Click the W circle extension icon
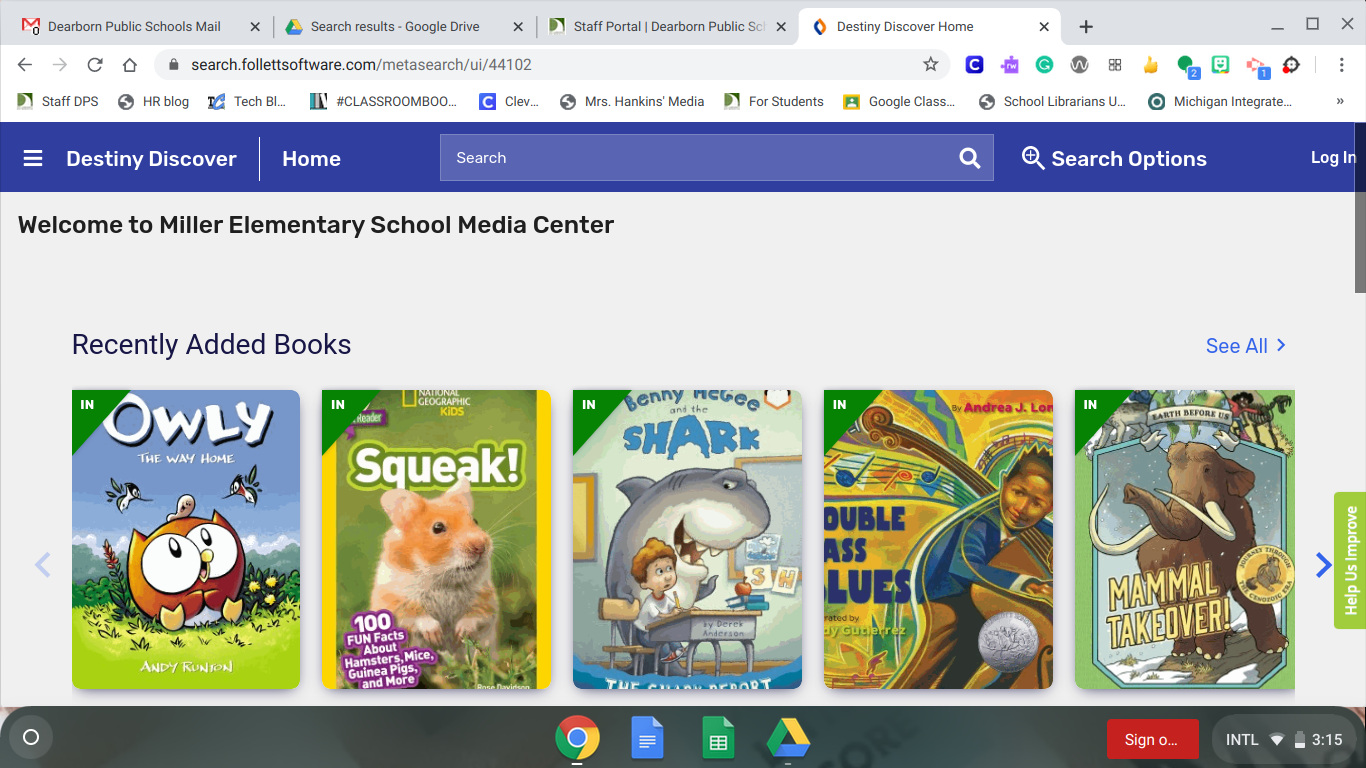The height and width of the screenshot is (768, 1366). click(x=1079, y=65)
